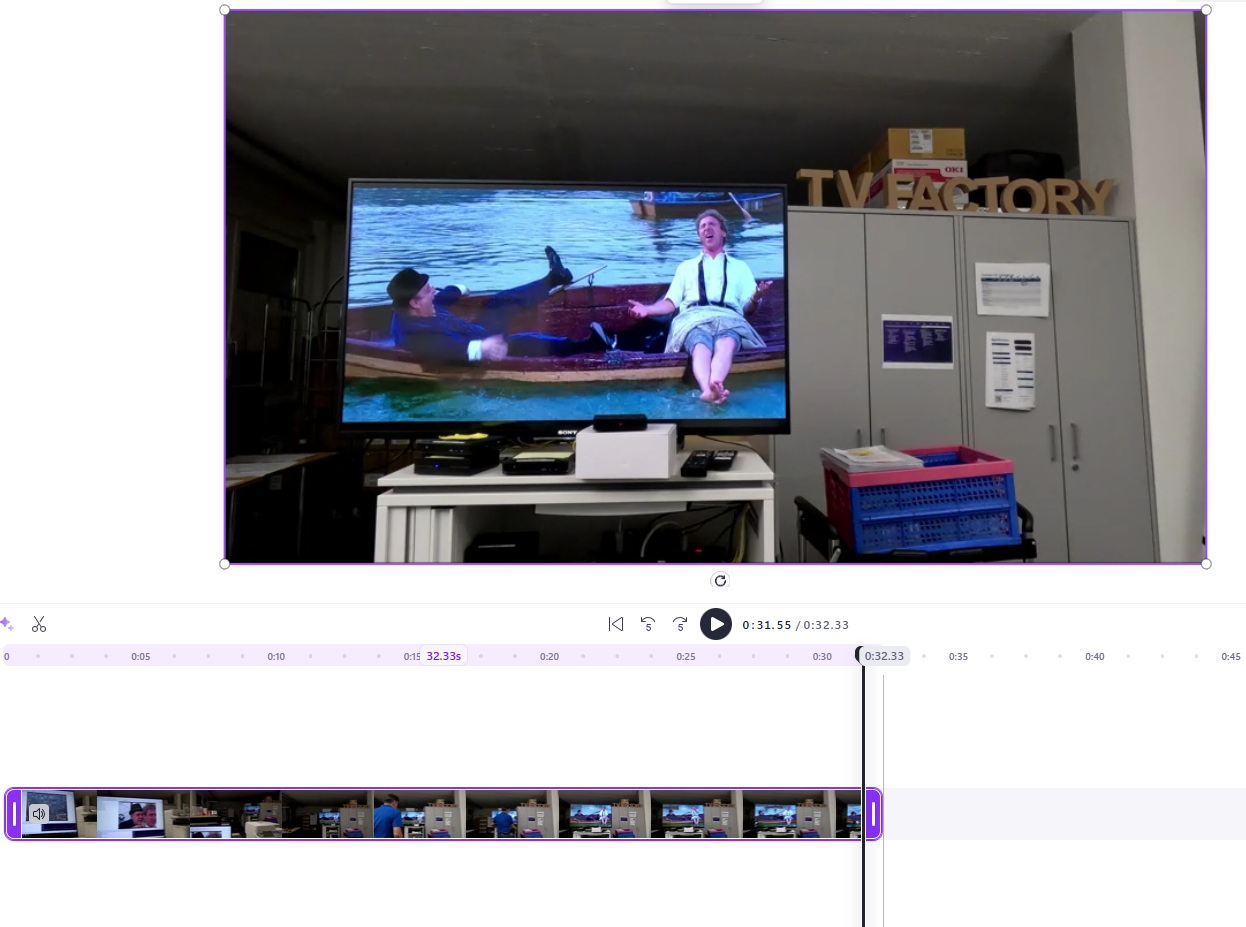The height and width of the screenshot is (927, 1246).
Task: Jump to 0:10 on the timeline ruler
Action: [x=276, y=657]
